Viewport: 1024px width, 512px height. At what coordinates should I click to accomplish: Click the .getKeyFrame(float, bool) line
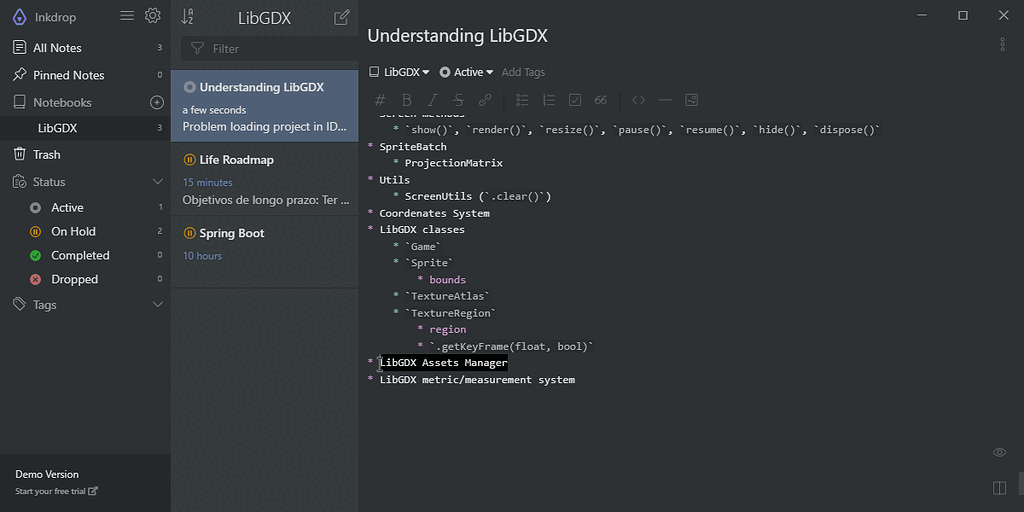pyautogui.click(x=511, y=347)
